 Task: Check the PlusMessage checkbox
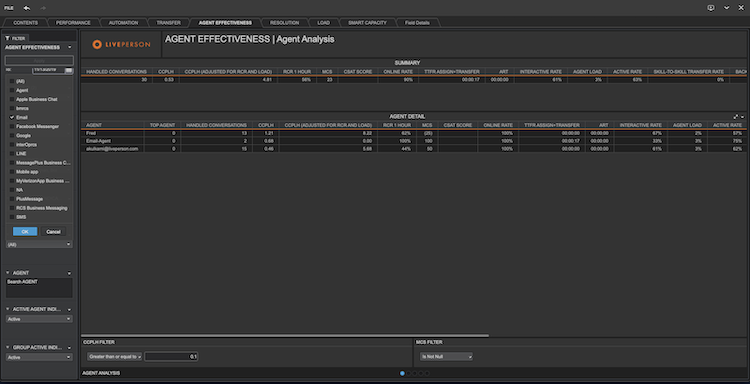(12, 199)
